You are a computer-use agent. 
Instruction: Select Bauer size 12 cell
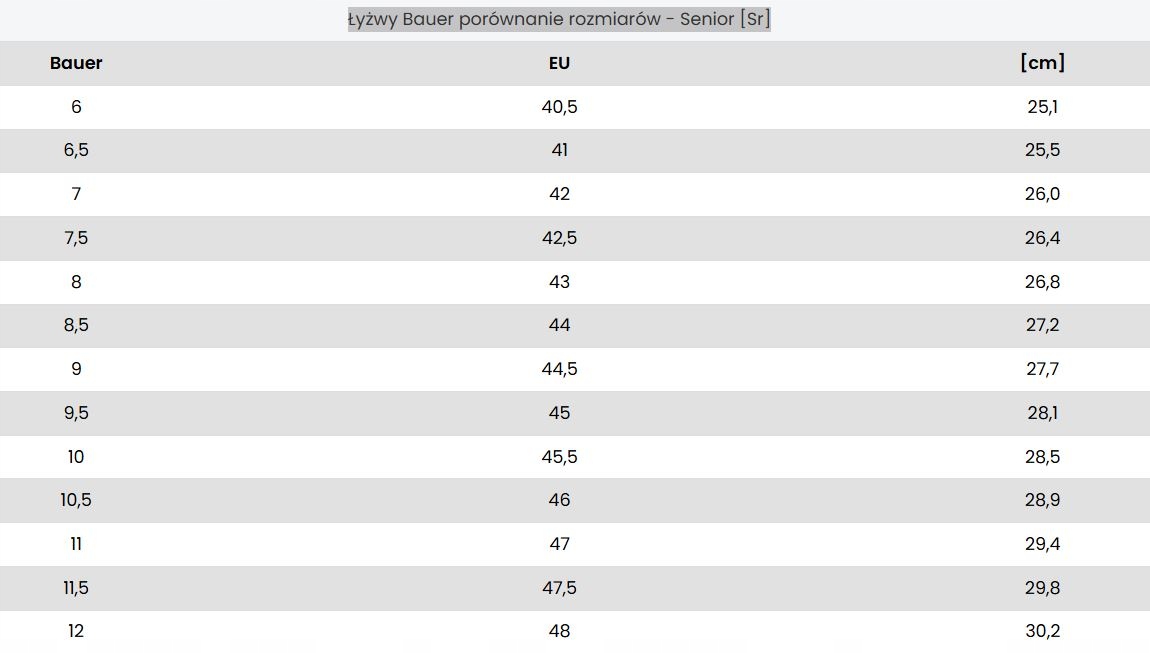point(76,631)
